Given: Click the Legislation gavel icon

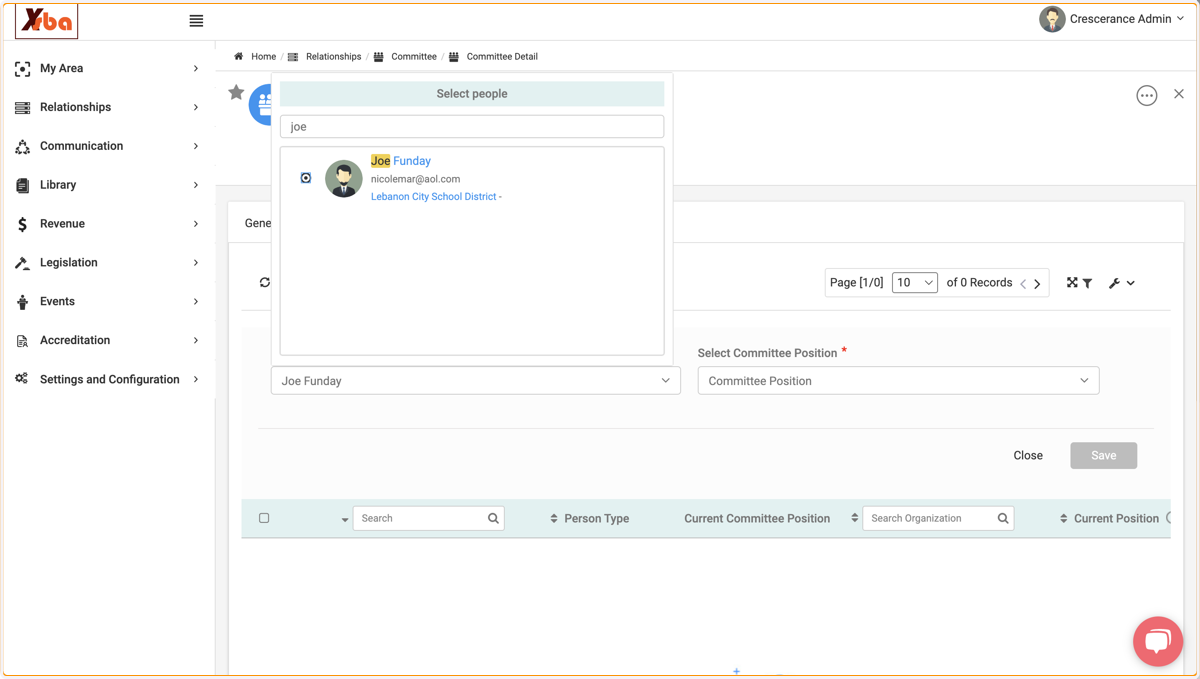Looking at the screenshot, I should pos(22,263).
